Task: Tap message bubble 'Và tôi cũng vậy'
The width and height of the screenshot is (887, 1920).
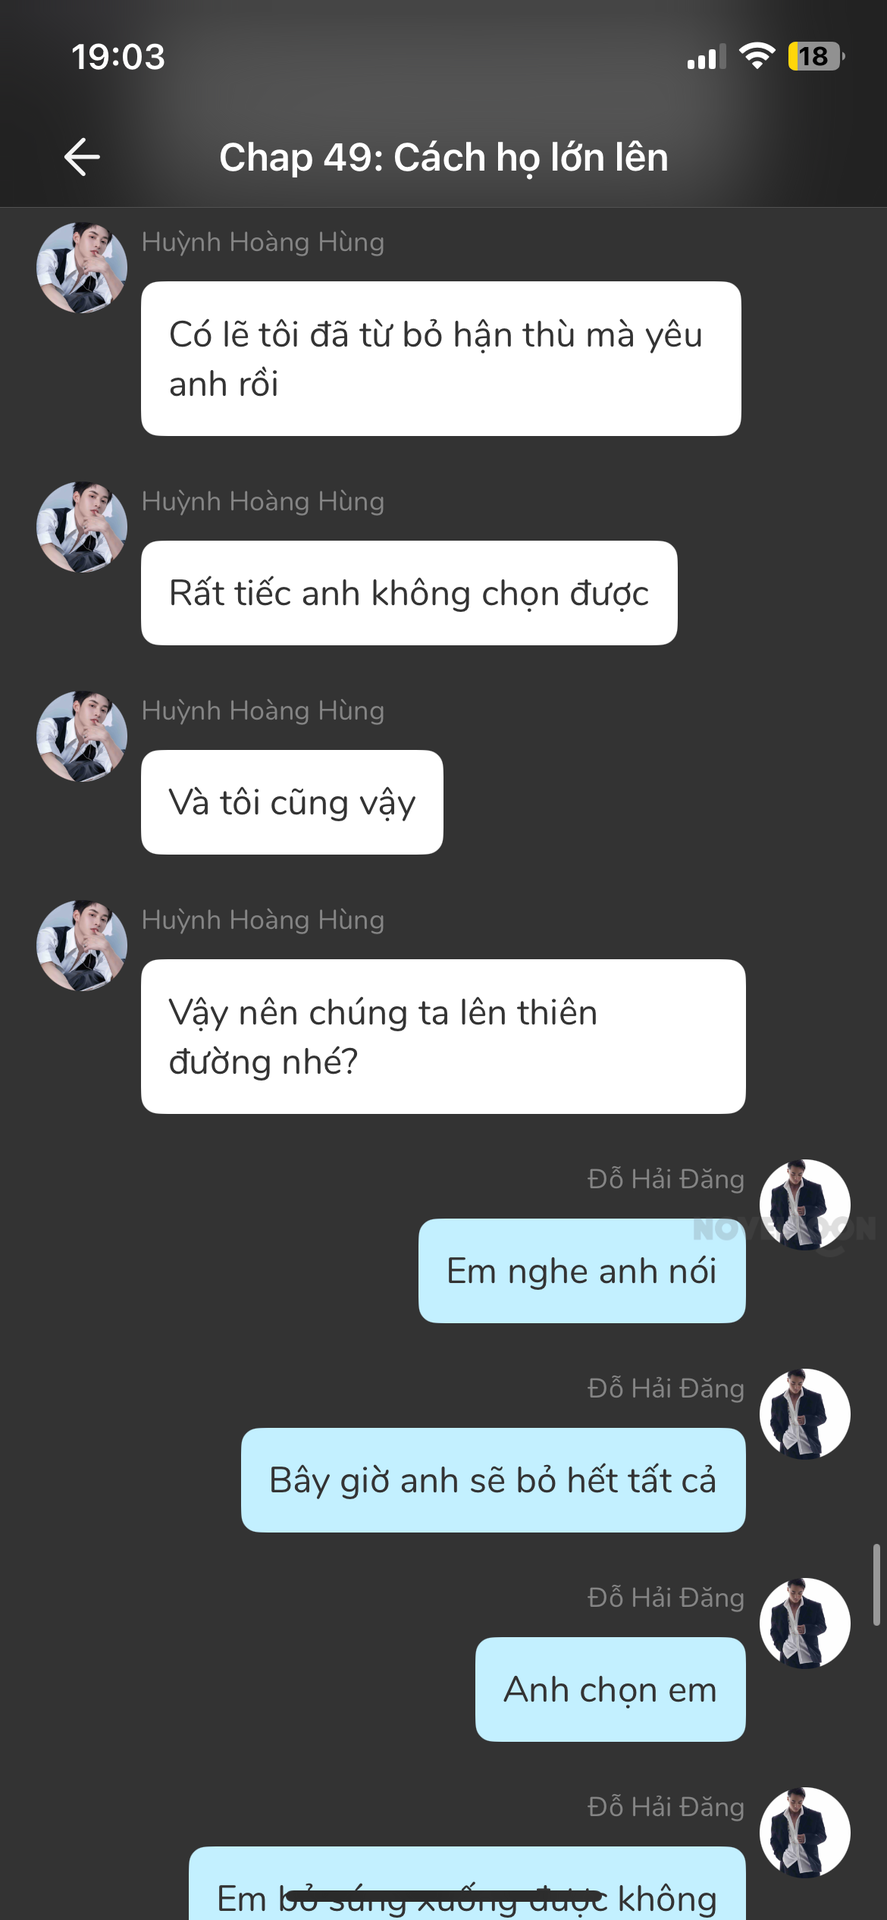Action: click(x=292, y=802)
